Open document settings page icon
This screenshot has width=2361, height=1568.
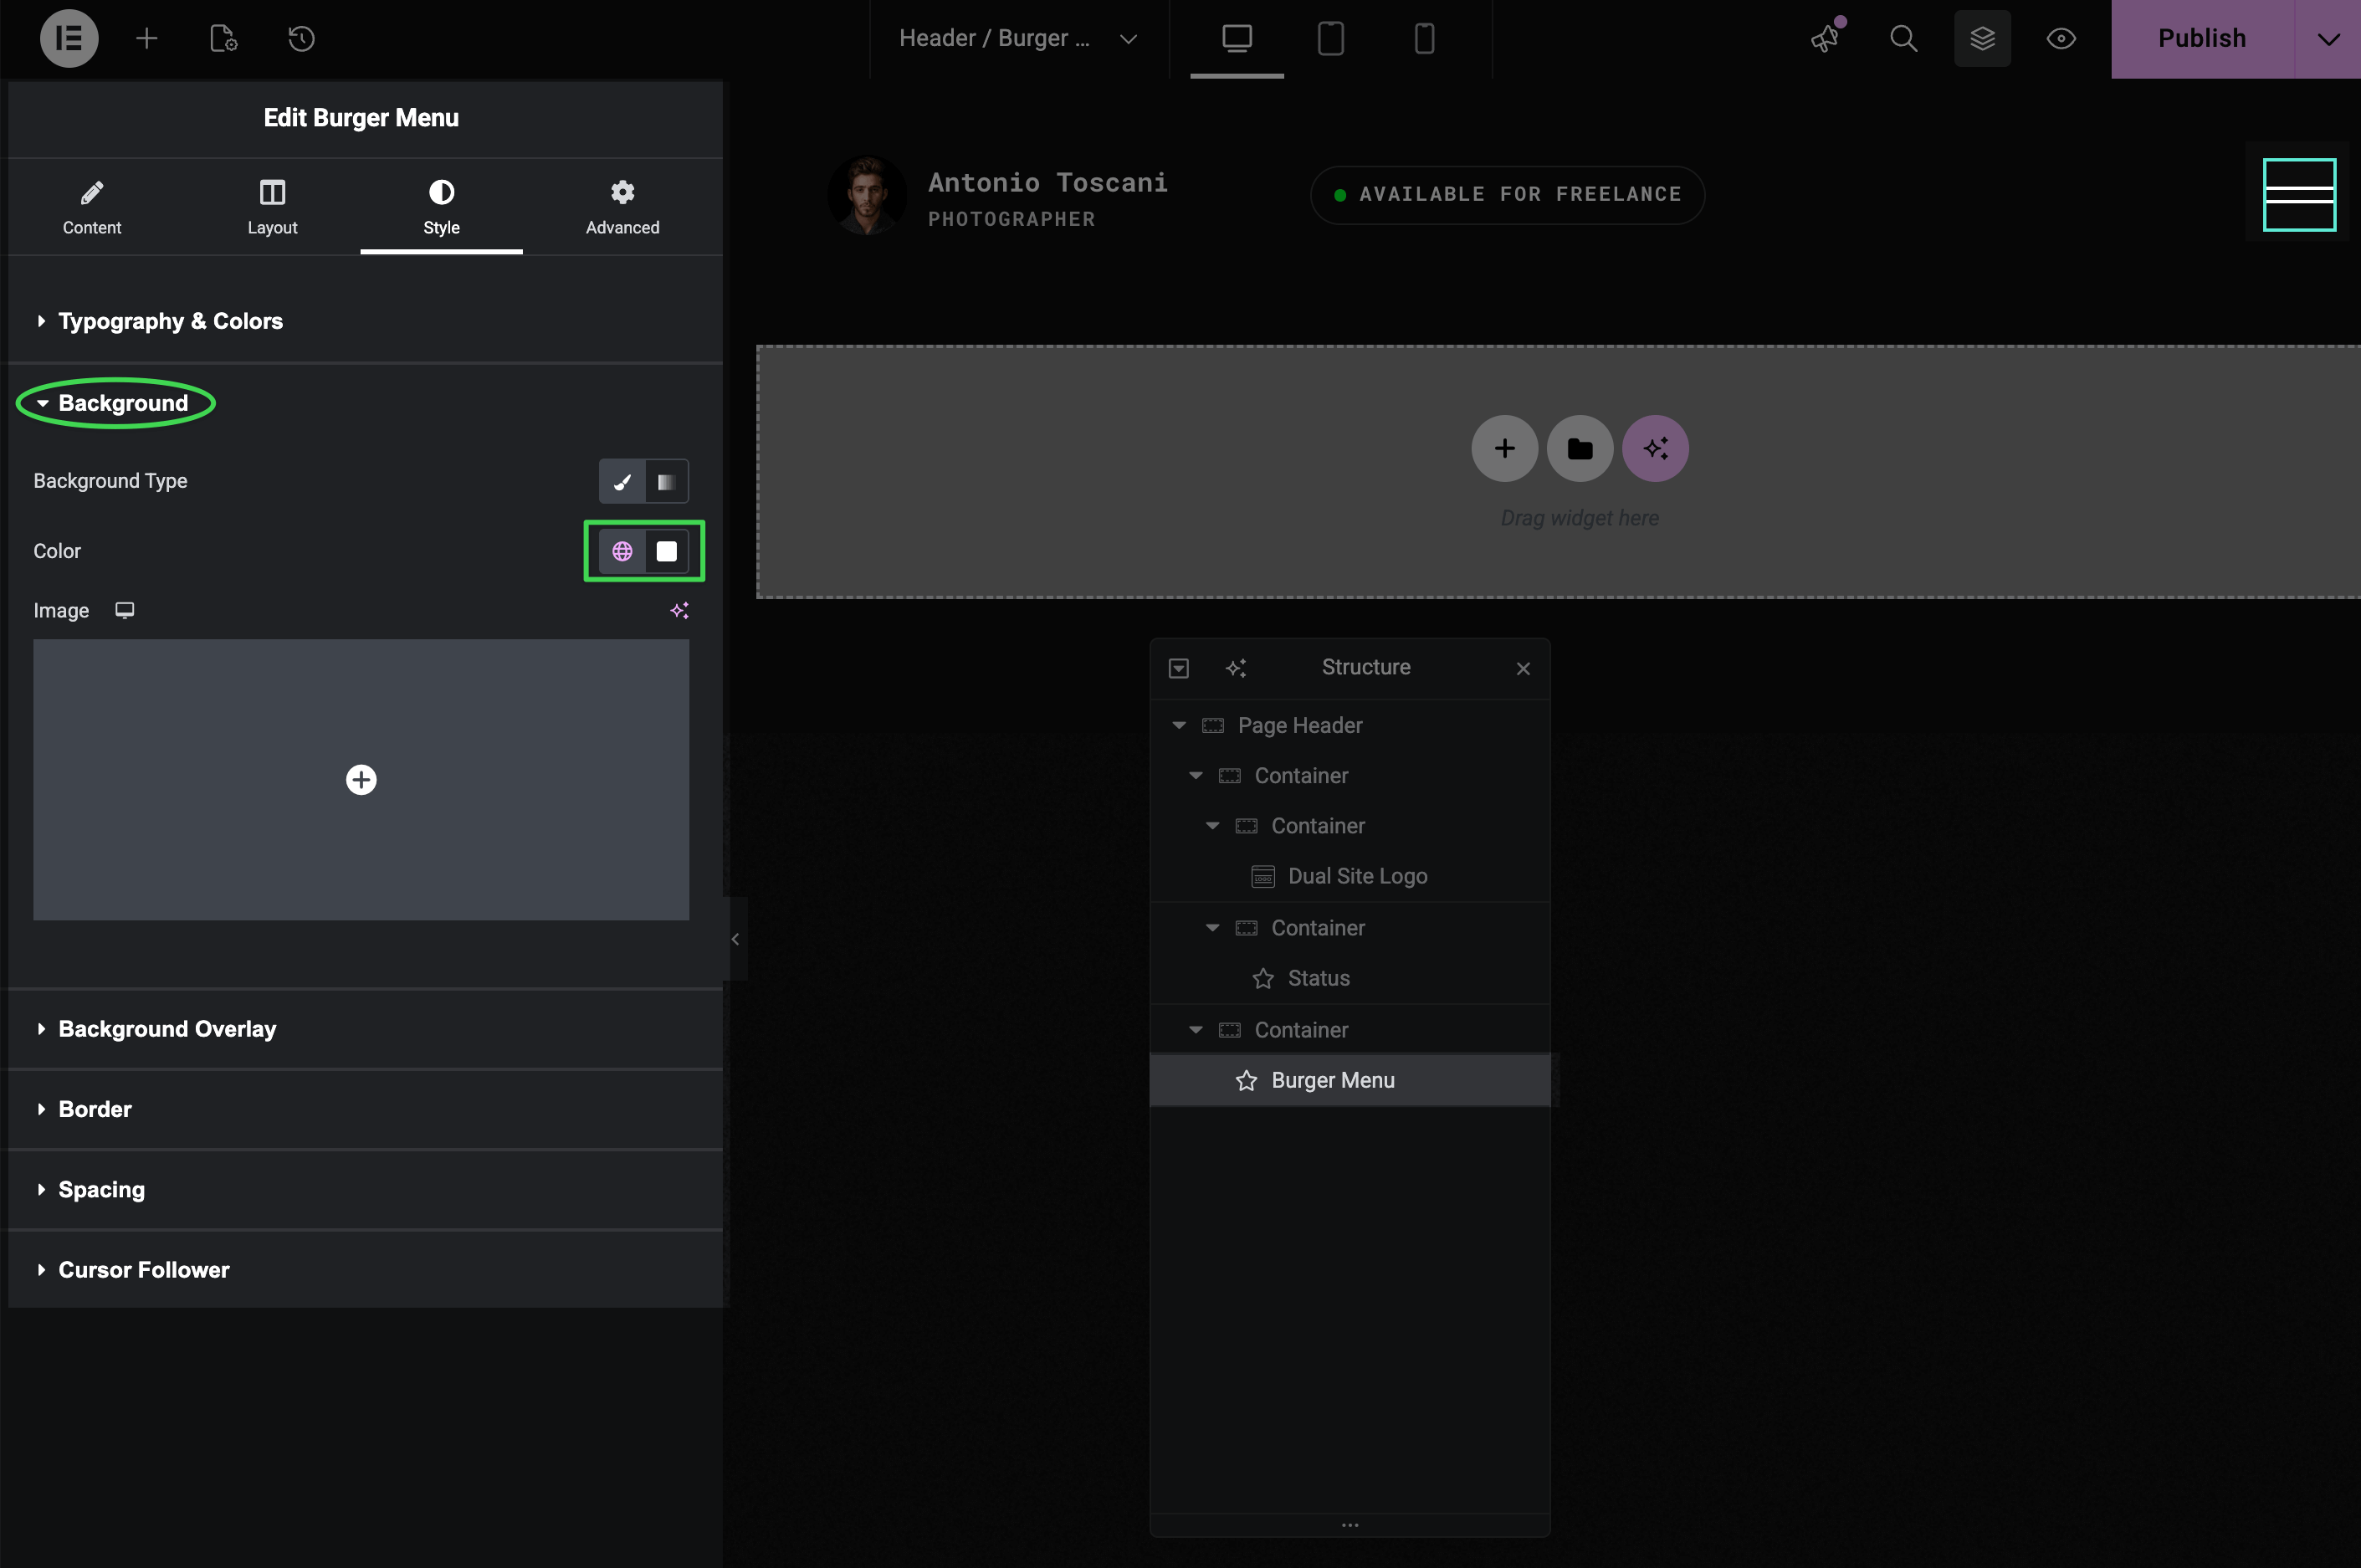coord(223,39)
